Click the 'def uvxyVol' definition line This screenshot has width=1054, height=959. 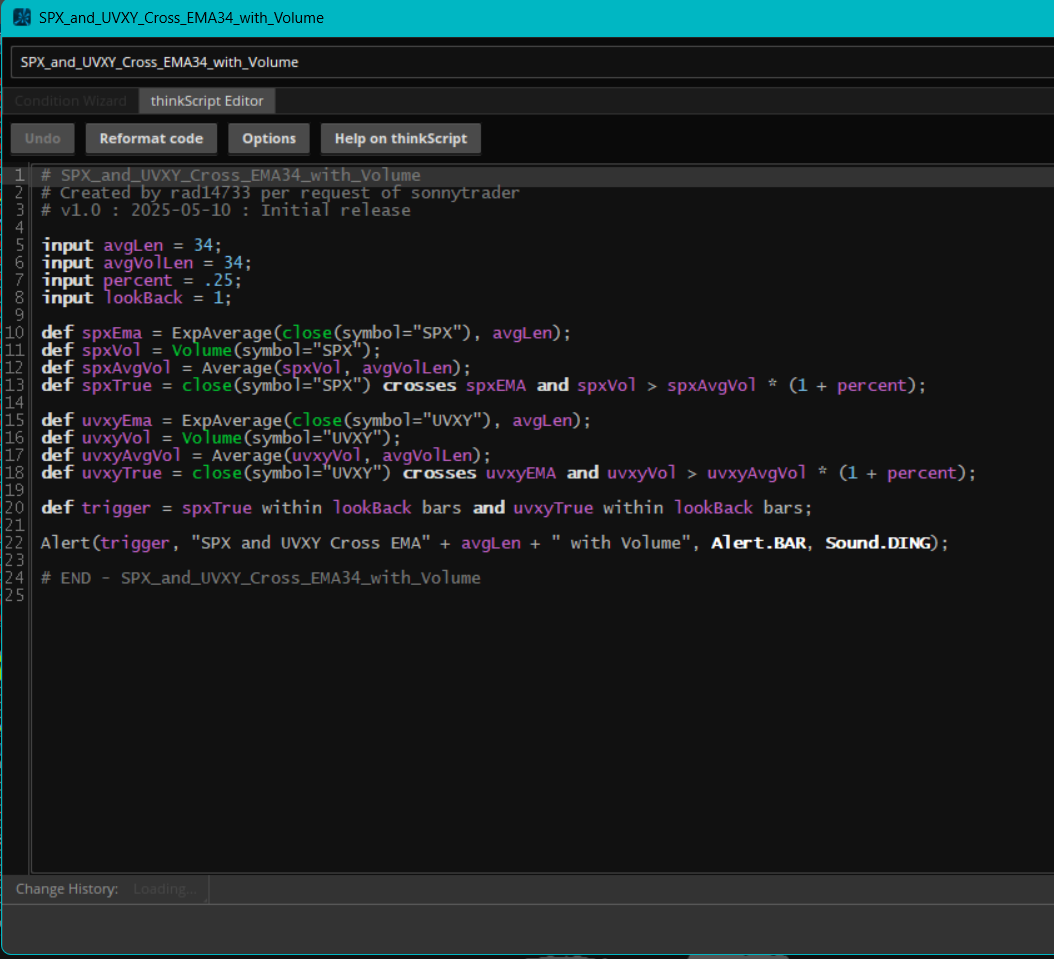(221, 437)
